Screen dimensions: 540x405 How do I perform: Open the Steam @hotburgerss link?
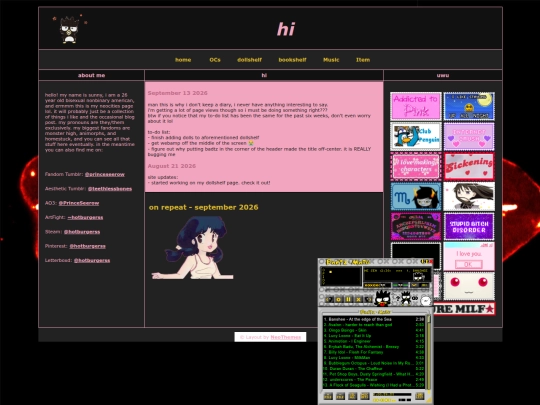(x=82, y=232)
